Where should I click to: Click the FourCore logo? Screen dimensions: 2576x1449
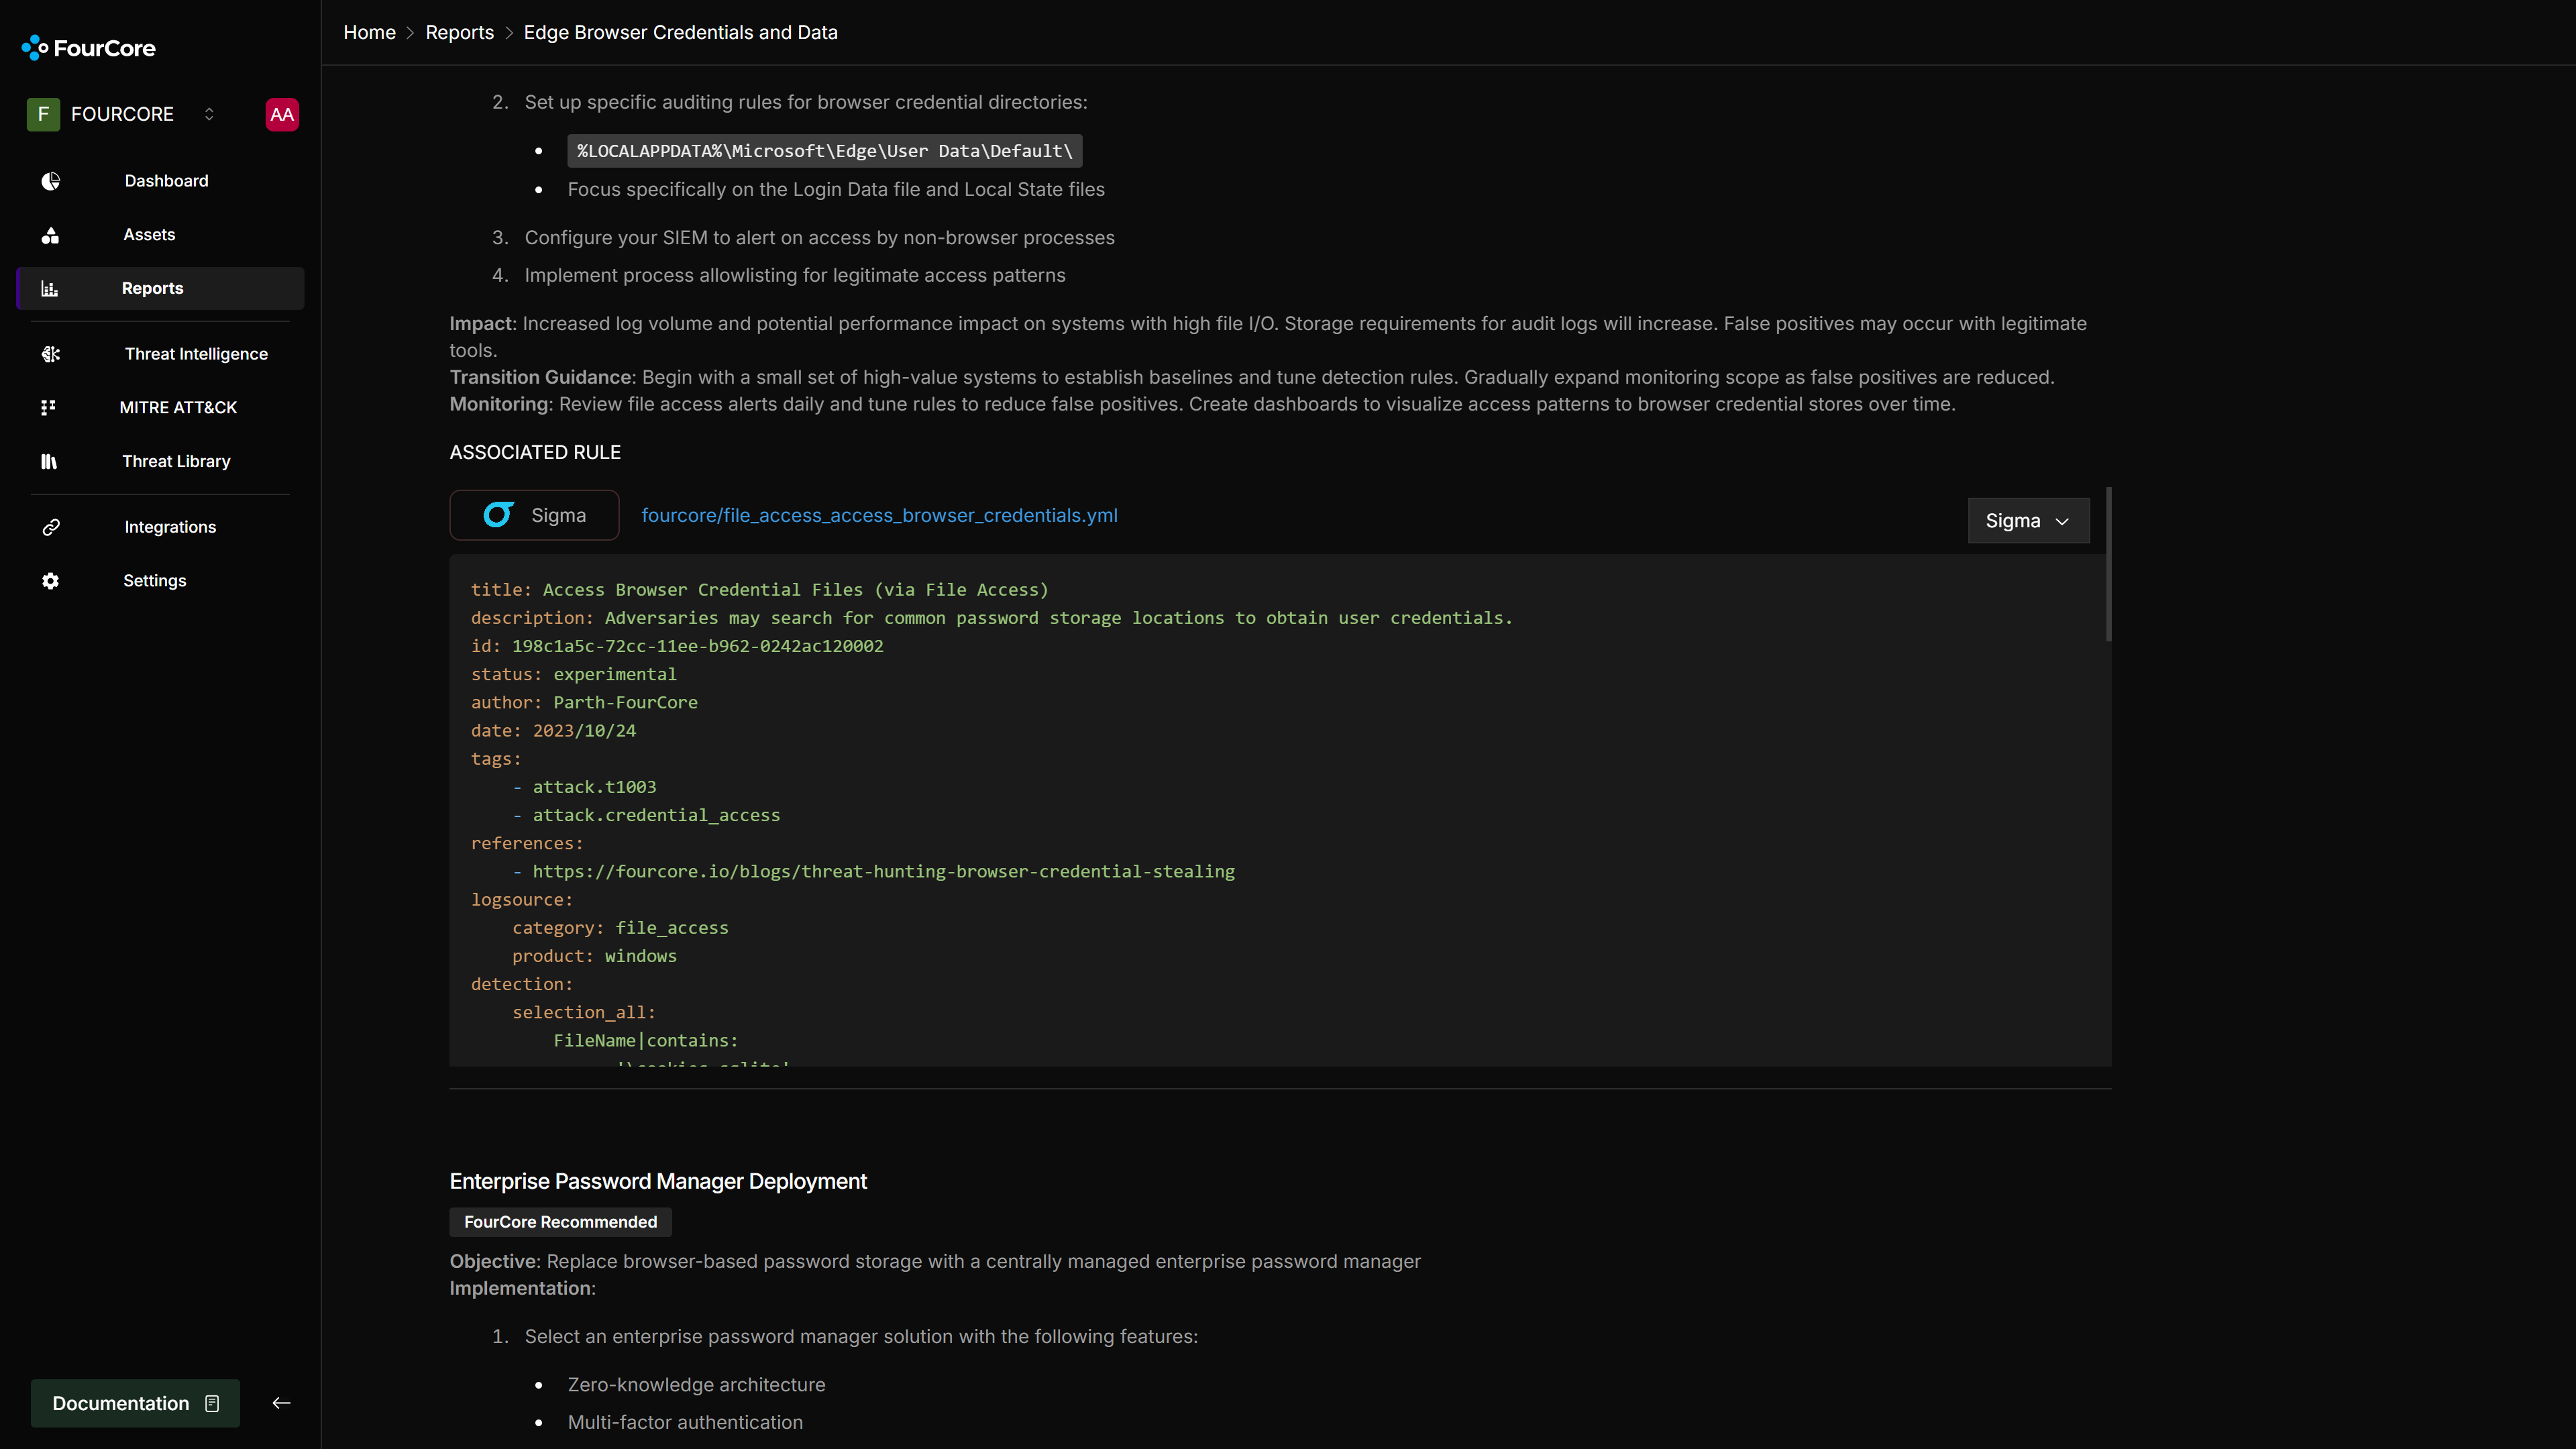[x=88, y=48]
